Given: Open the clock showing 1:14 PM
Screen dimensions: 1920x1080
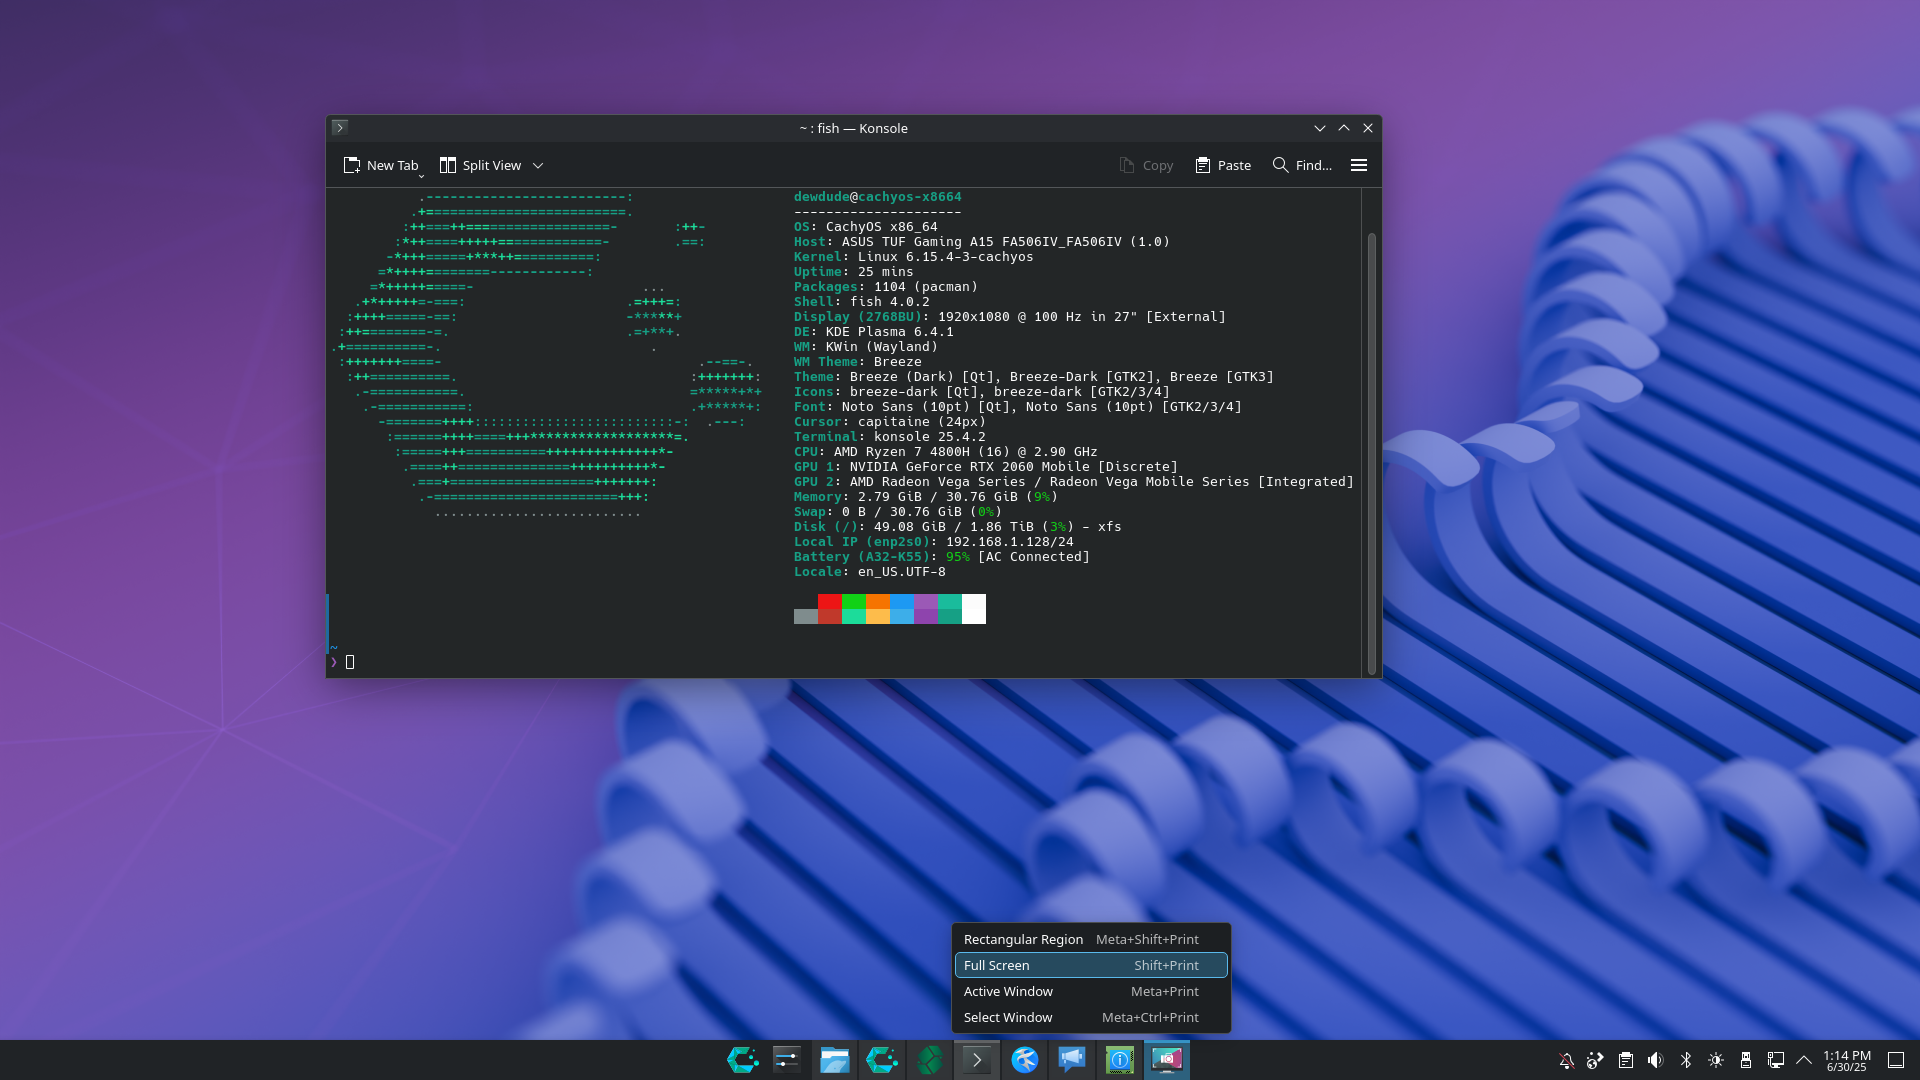Looking at the screenshot, I should pos(1847,1060).
